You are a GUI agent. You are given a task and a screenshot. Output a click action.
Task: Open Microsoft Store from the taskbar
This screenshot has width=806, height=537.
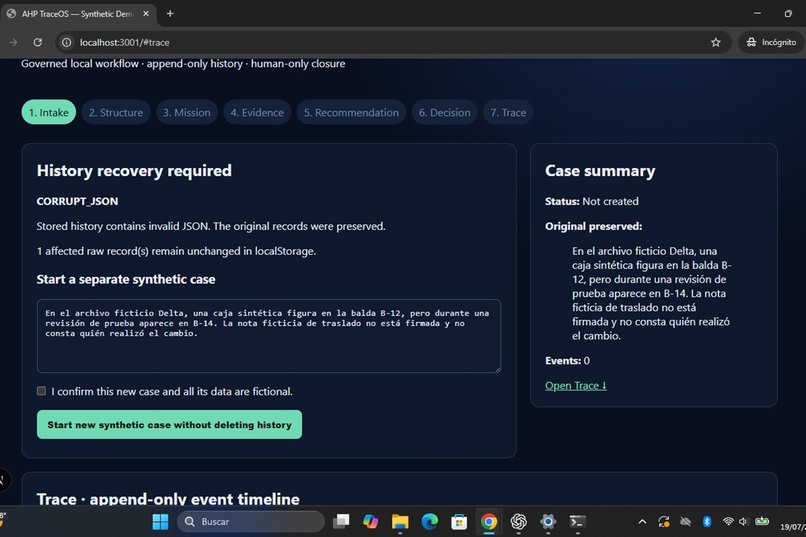click(x=459, y=522)
